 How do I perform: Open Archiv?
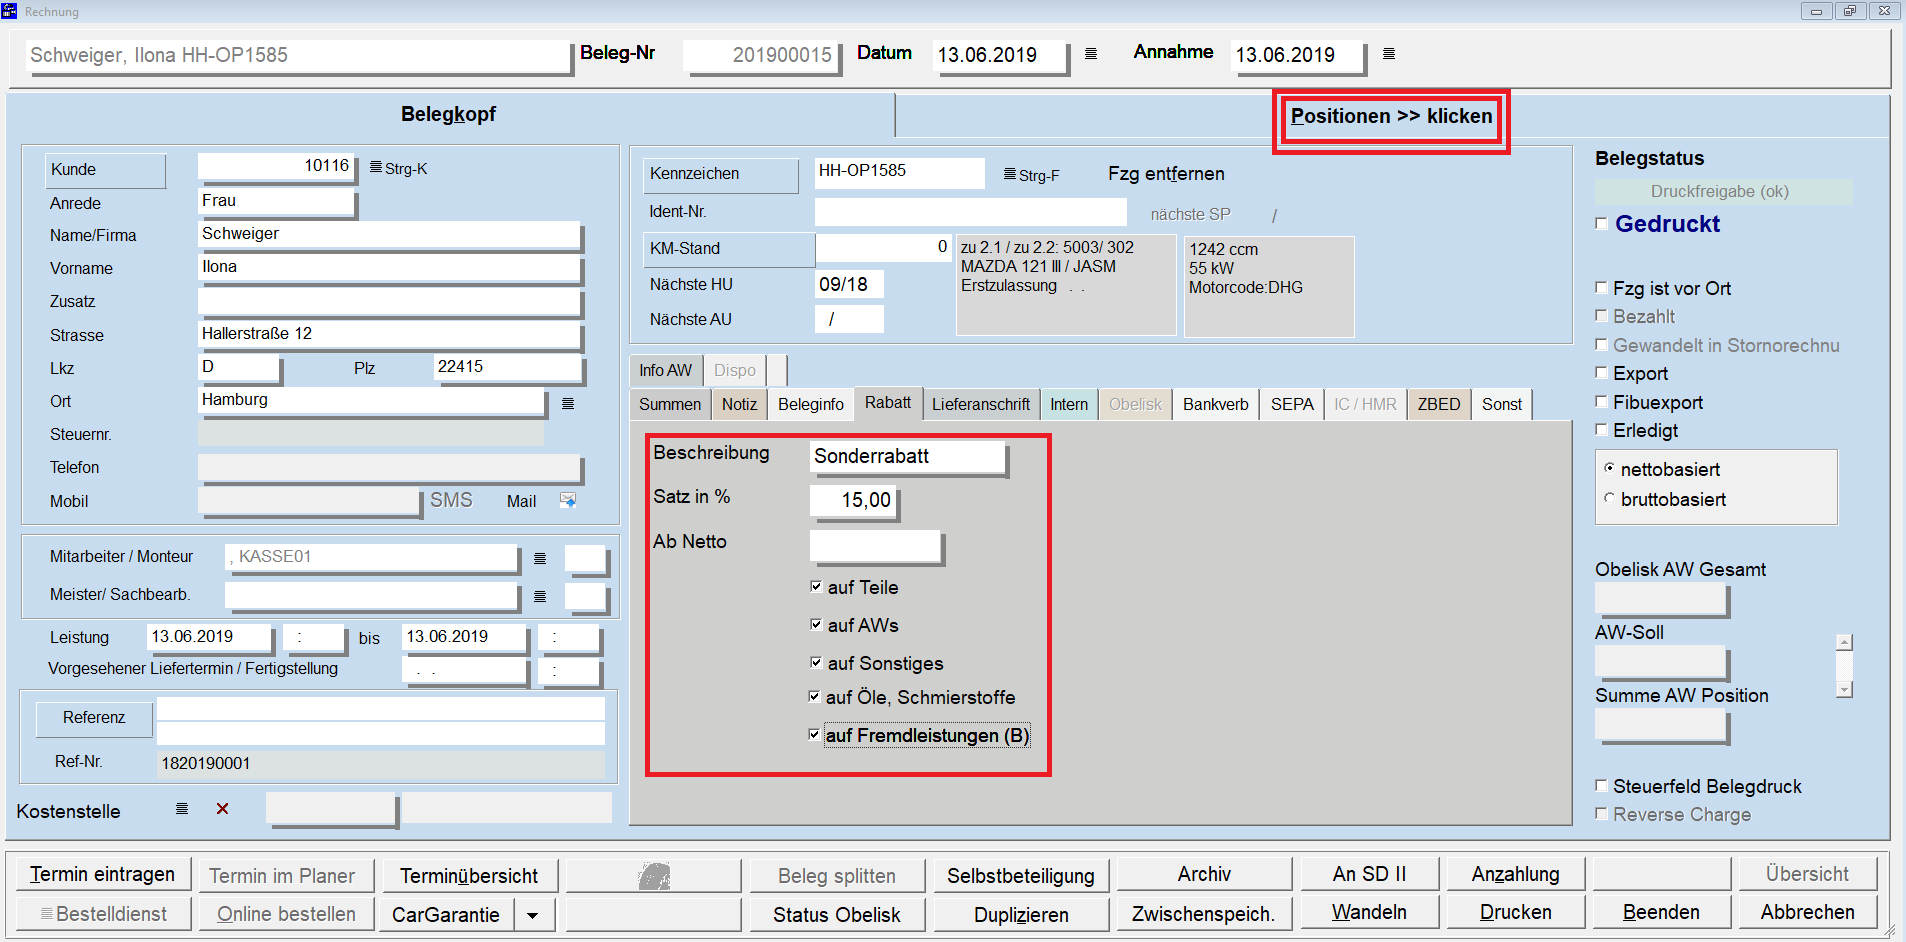pyautogui.click(x=1204, y=875)
